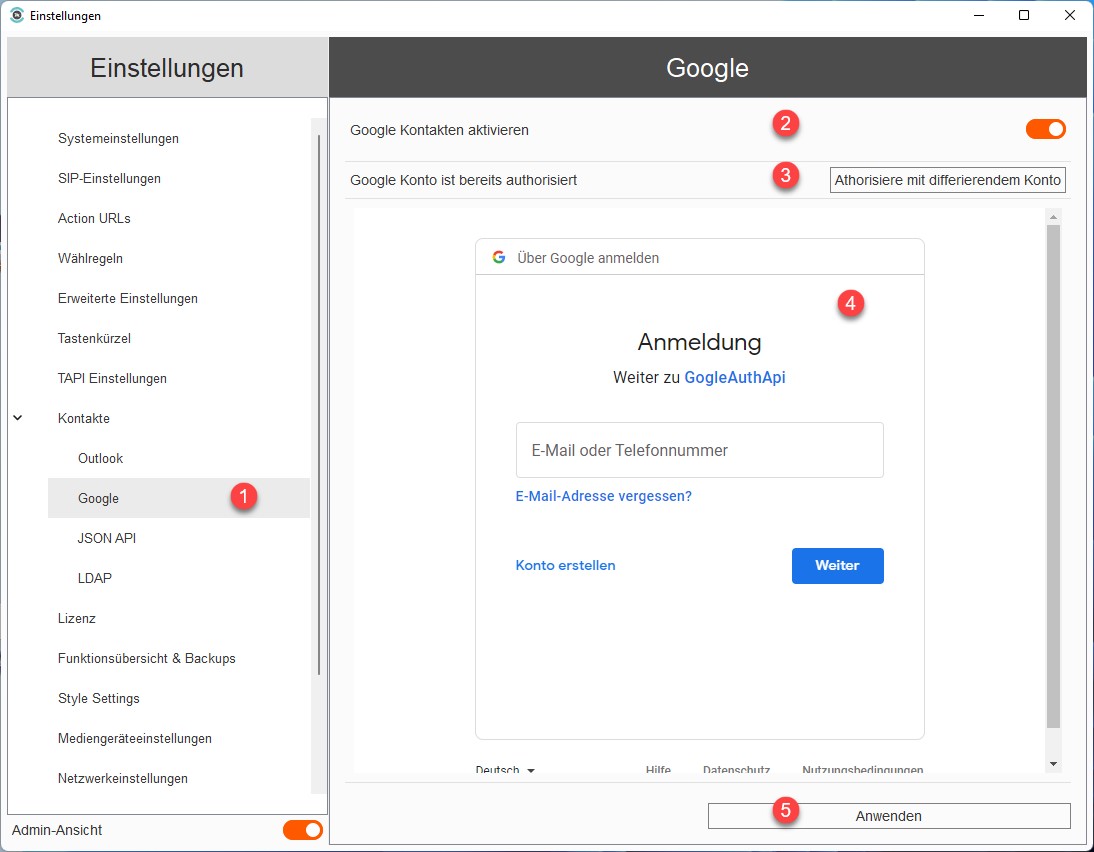This screenshot has width=1094, height=852.
Task: Open SIP-Einstellungen page
Action: [x=109, y=178]
